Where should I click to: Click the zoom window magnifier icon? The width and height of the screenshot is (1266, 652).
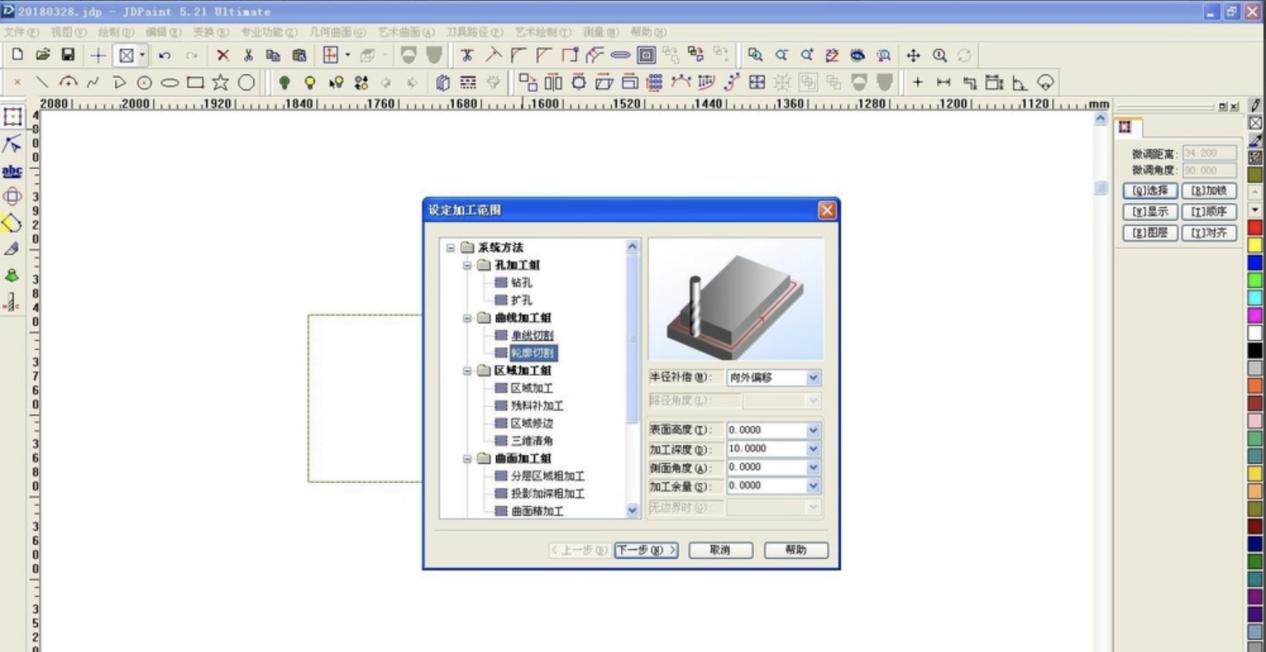[754, 56]
